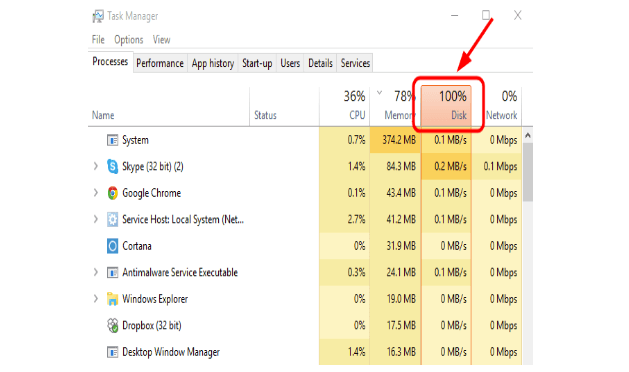Select the Processes tab
Image resolution: width=629 pixels, height=372 pixels.
pyautogui.click(x=110, y=62)
